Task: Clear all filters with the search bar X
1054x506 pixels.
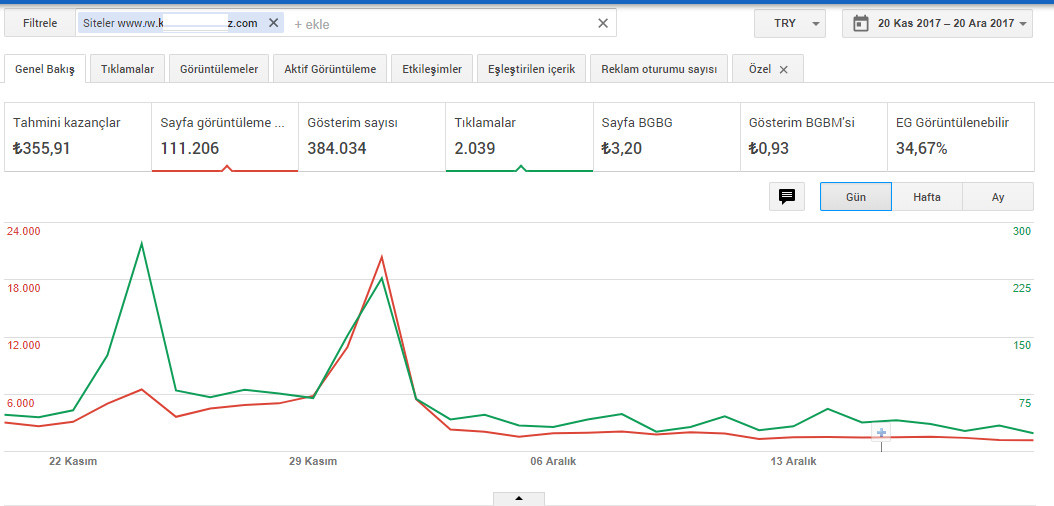Action: [x=603, y=24]
